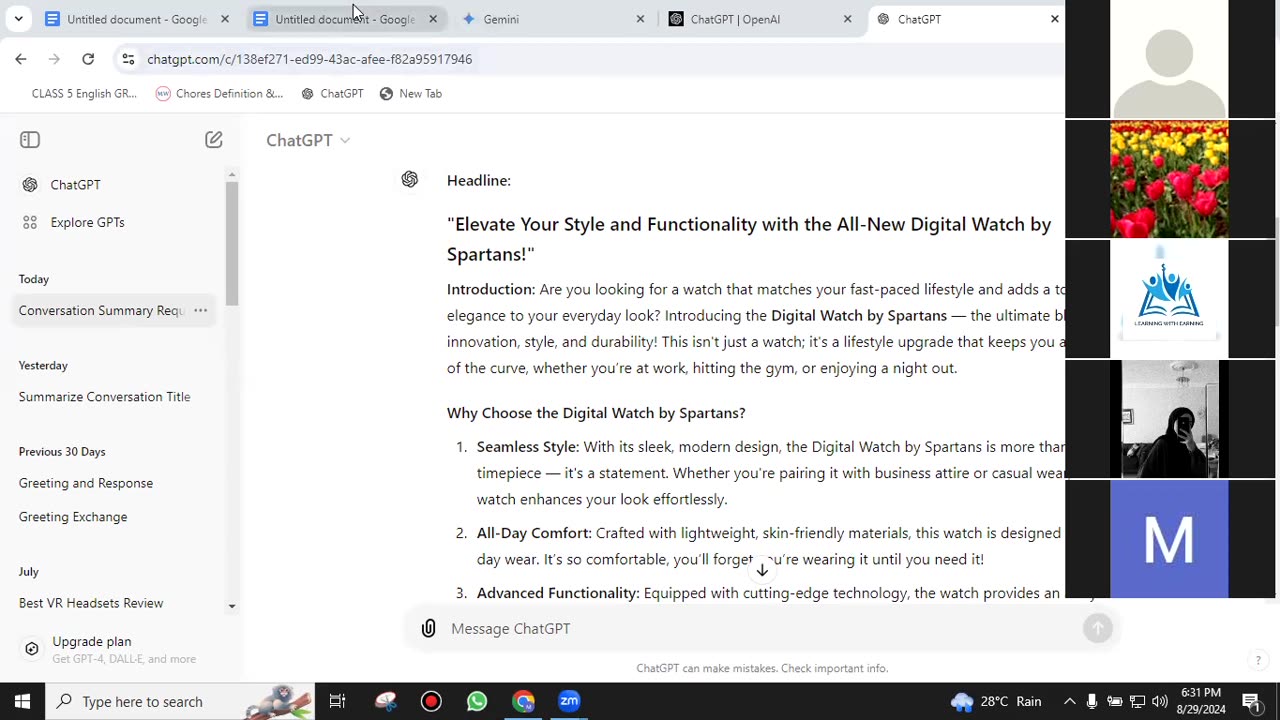Open Summarize Conversation Title chat

(x=105, y=397)
